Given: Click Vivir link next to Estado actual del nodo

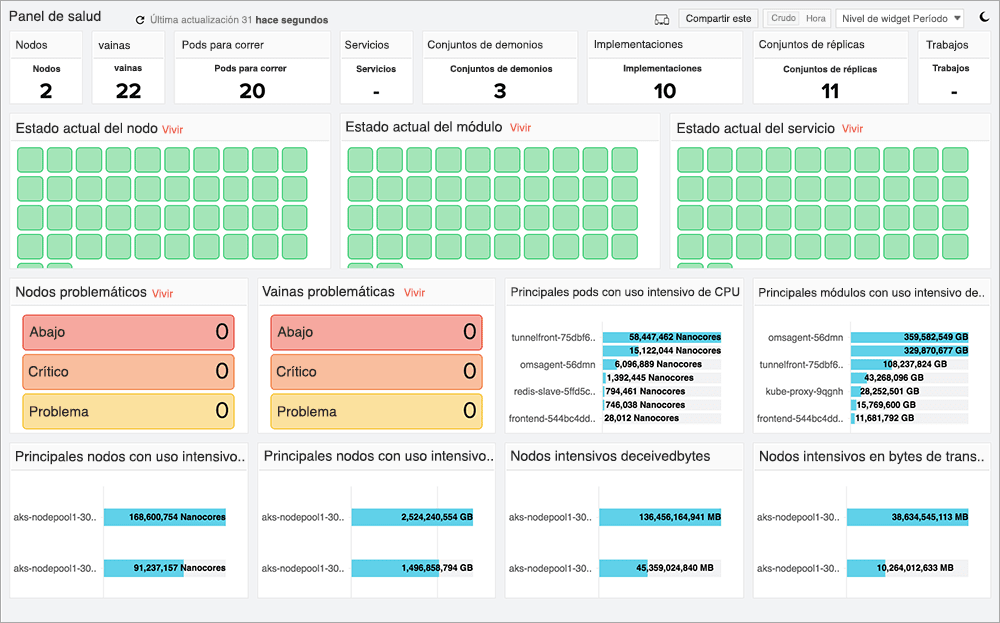Looking at the screenshot, I should point(172,130).
